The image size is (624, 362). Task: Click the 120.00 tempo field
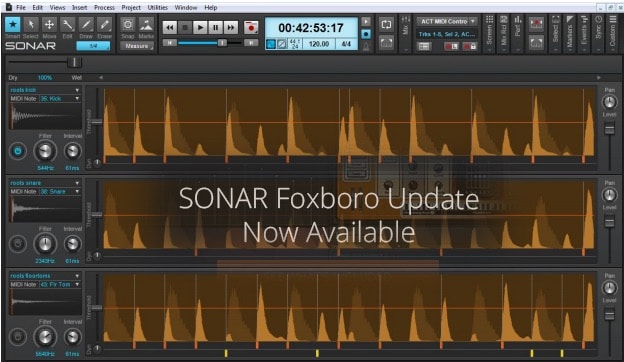[319, 44]
